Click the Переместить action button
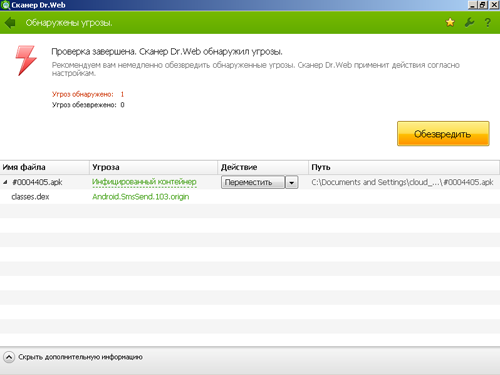 pos(253,182)
